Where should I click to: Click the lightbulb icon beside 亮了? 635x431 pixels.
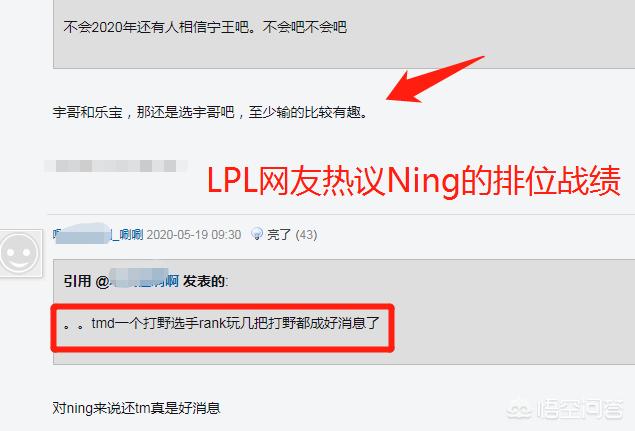pos(256,234)
